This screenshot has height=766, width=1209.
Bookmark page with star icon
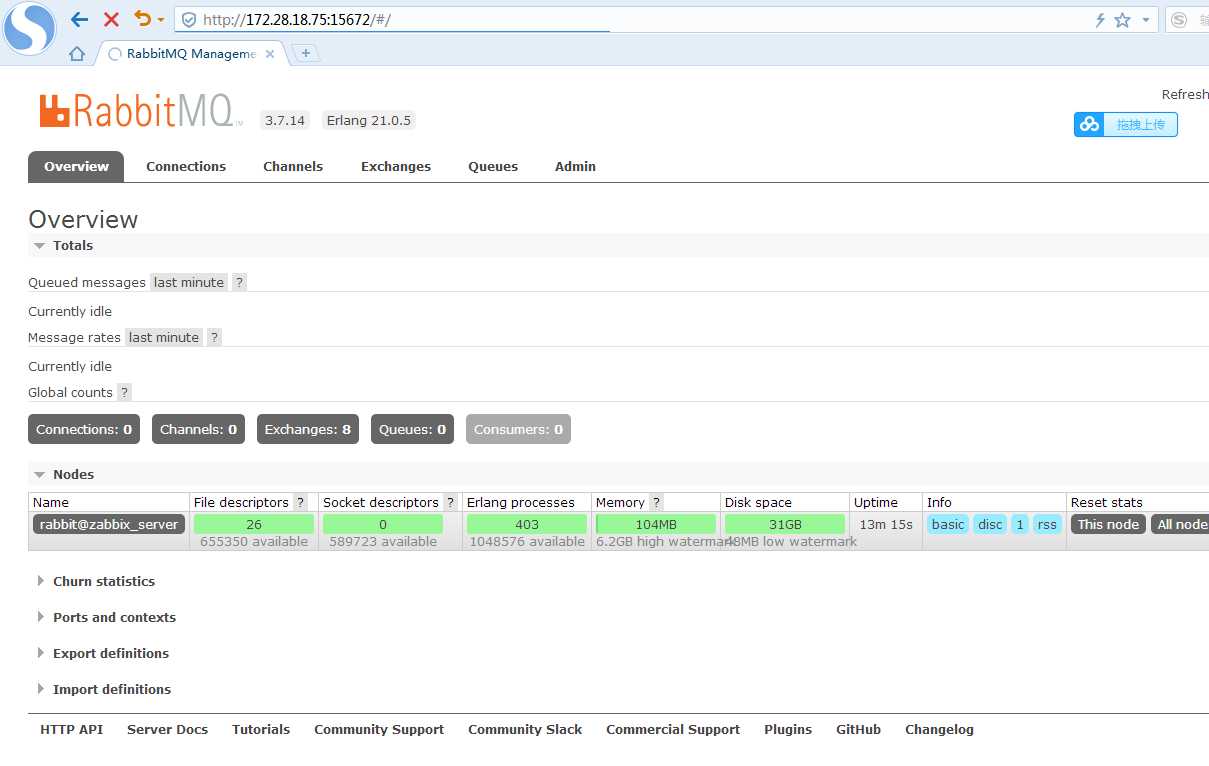point(1123,20)
